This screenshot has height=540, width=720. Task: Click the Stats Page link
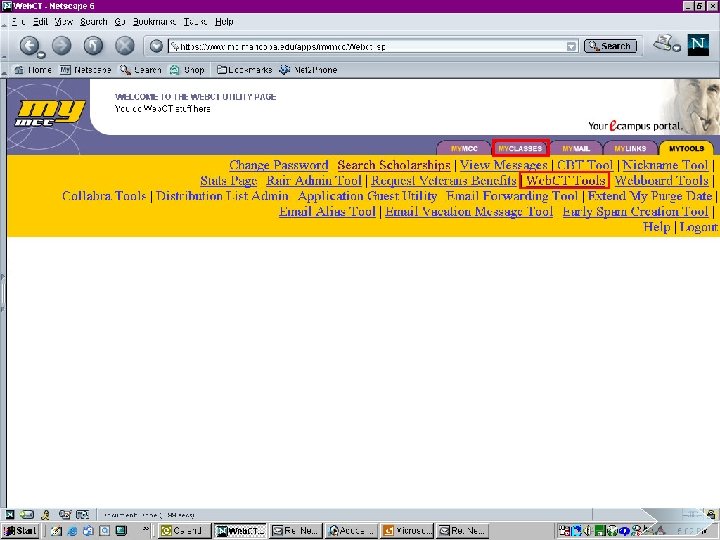[x=229, y=180]
